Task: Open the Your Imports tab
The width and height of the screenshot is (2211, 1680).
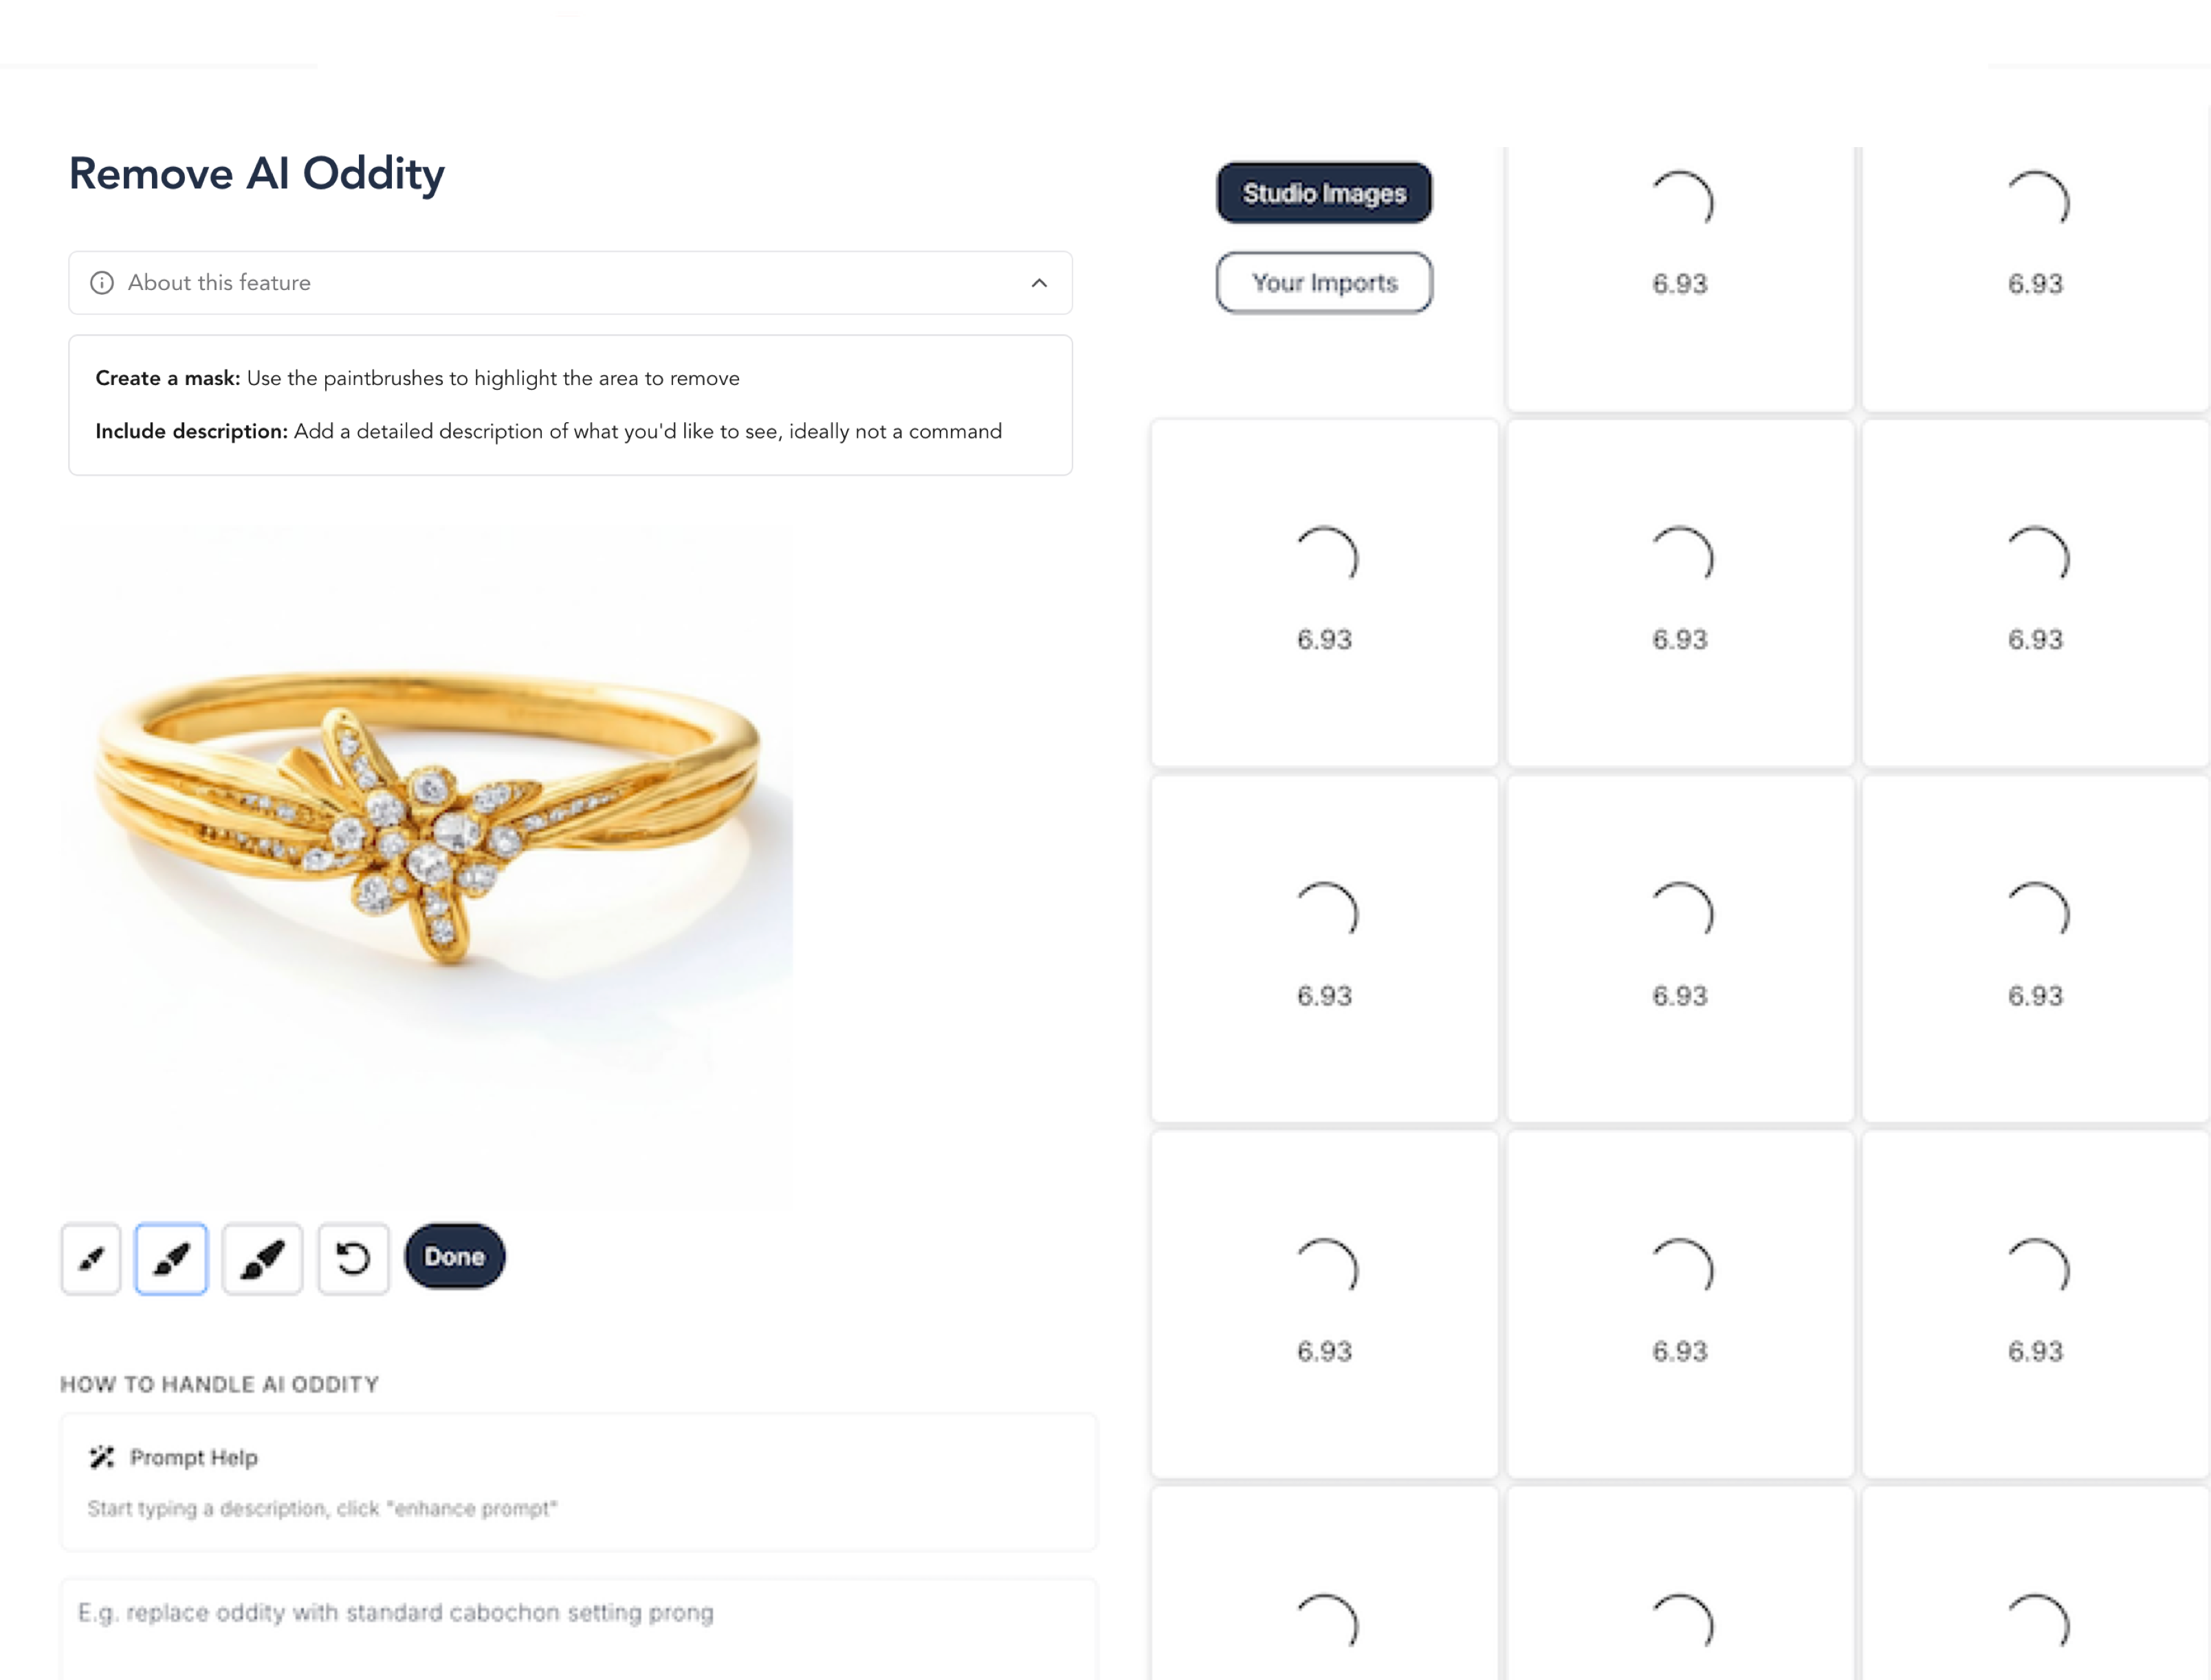Action: pyautogui.click(x=1323, y=283)
